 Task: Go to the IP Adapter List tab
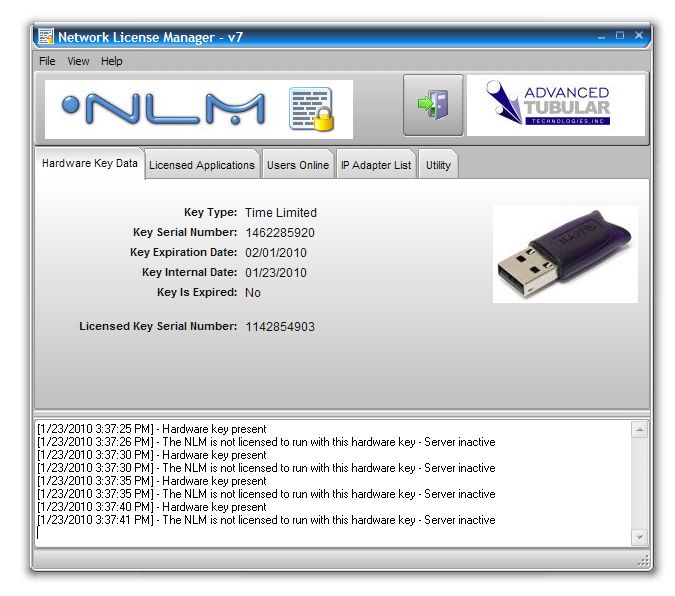(375, 165)
